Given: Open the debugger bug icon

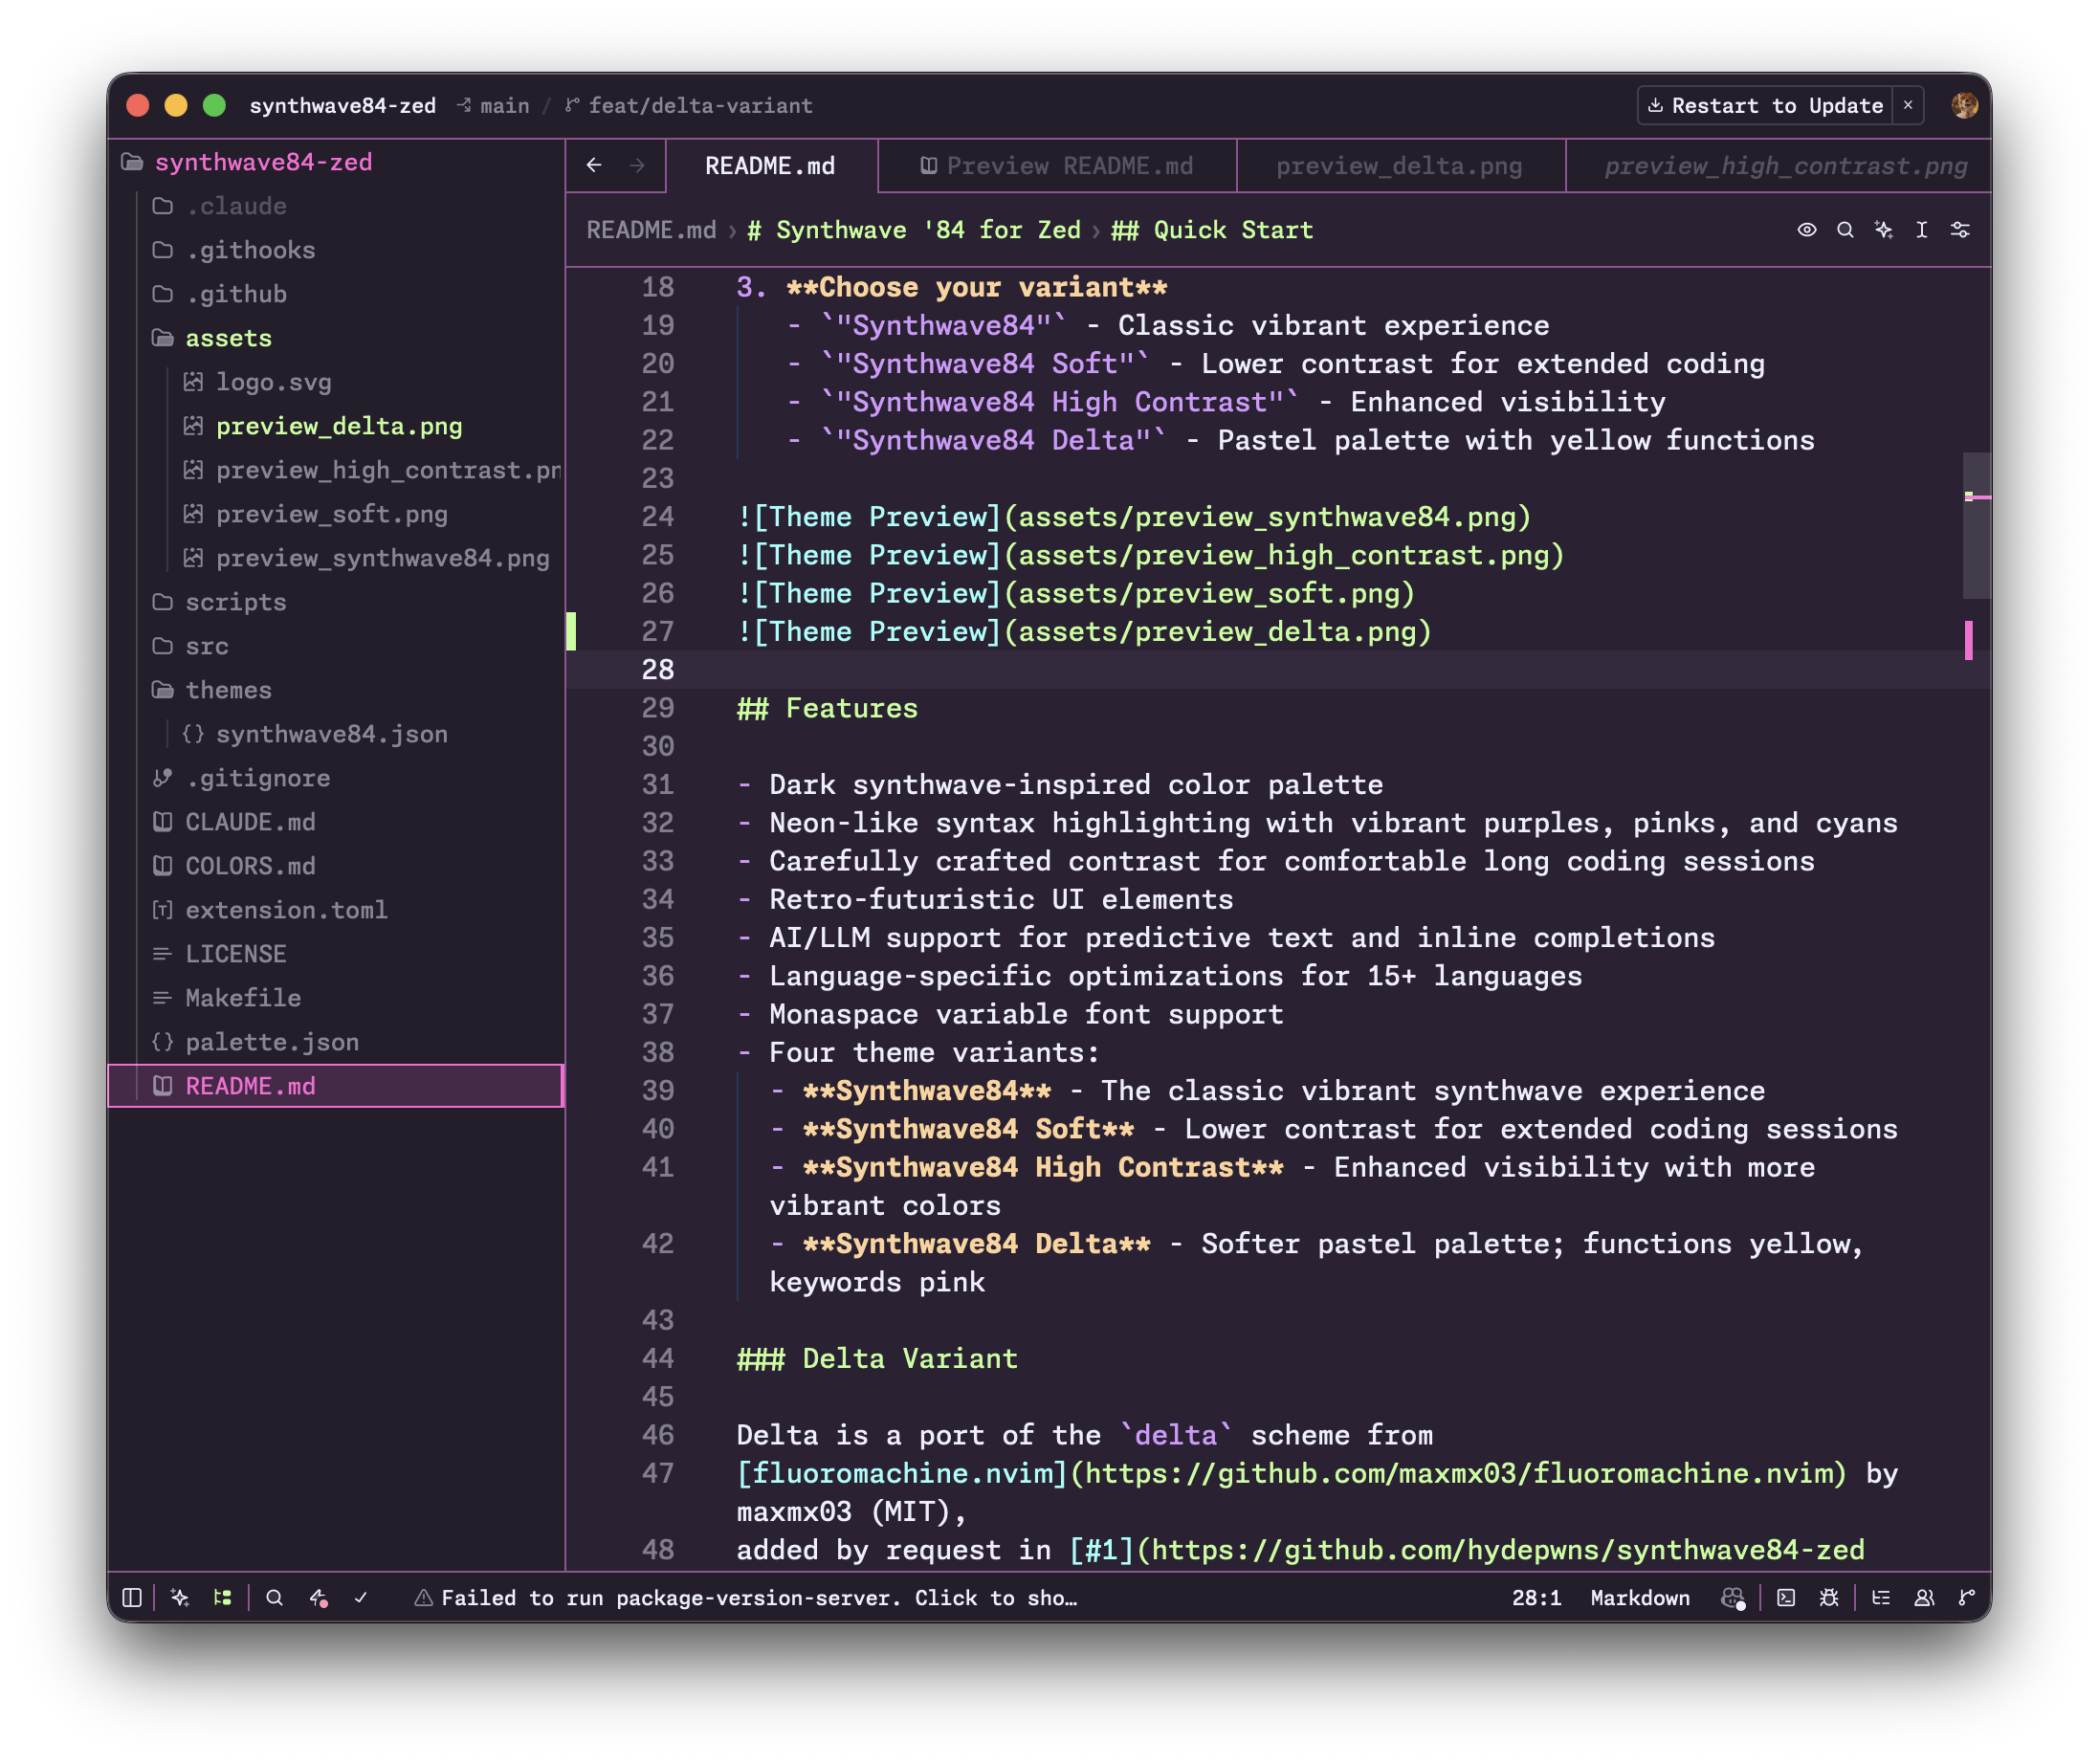Looking at the screenshot, I should point(1829,1598).
